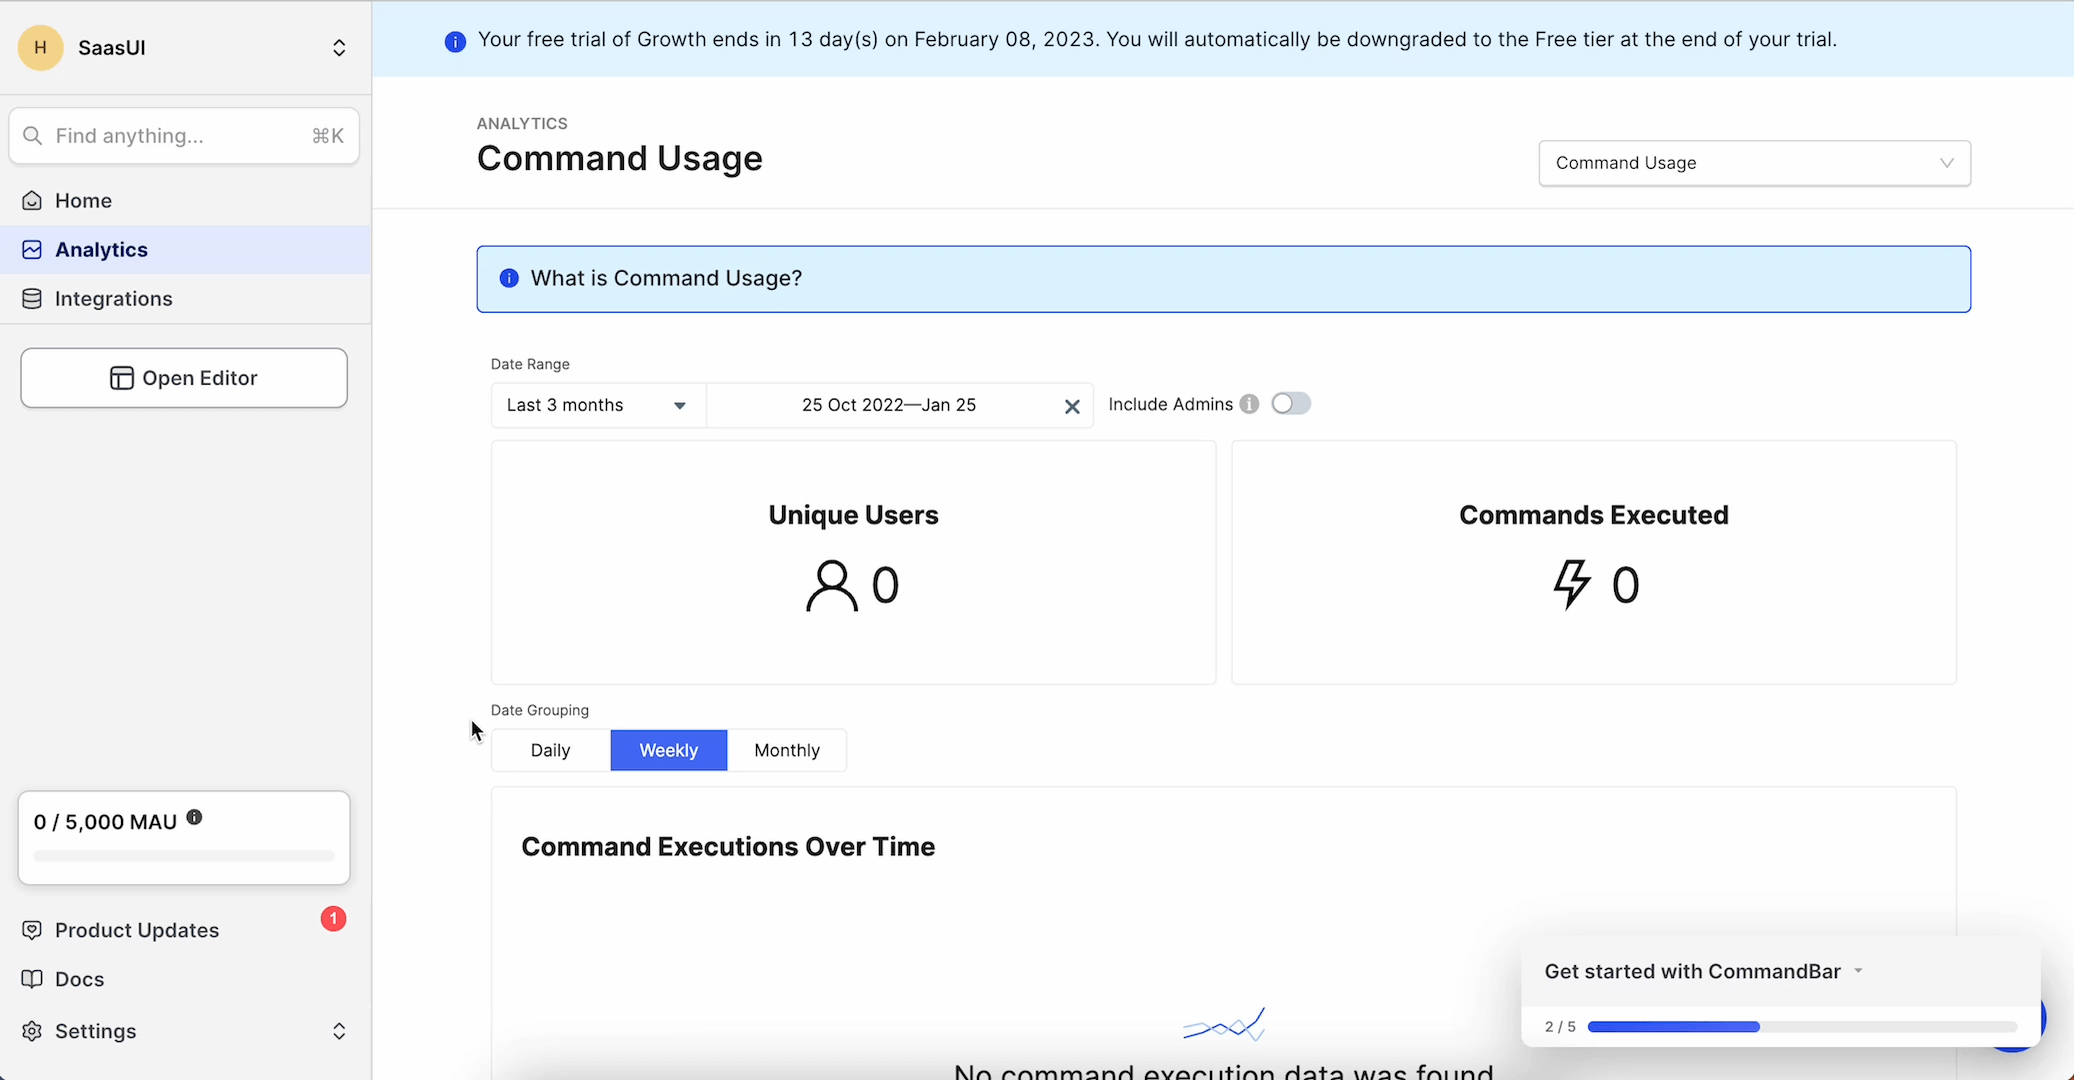
Task: Click the info icon beside Include Admins
Action: (x=1249, y=404)
